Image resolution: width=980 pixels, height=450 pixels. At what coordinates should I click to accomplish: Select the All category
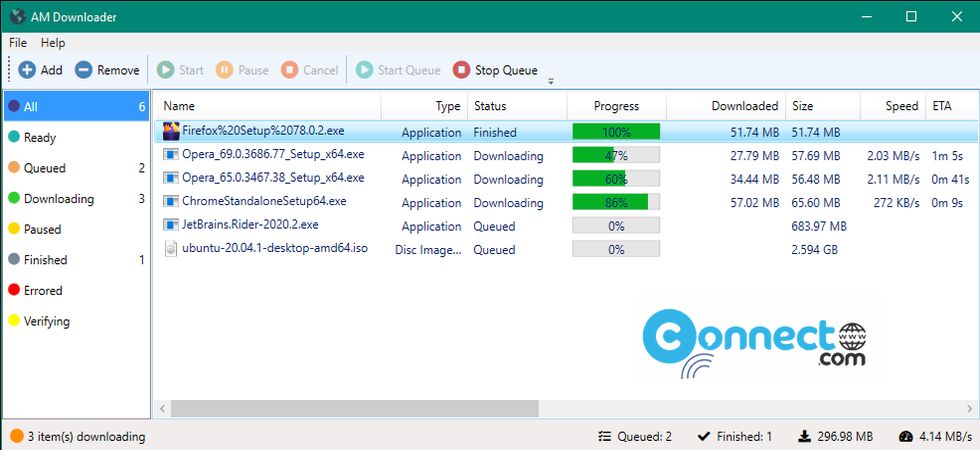pos(76,106)
